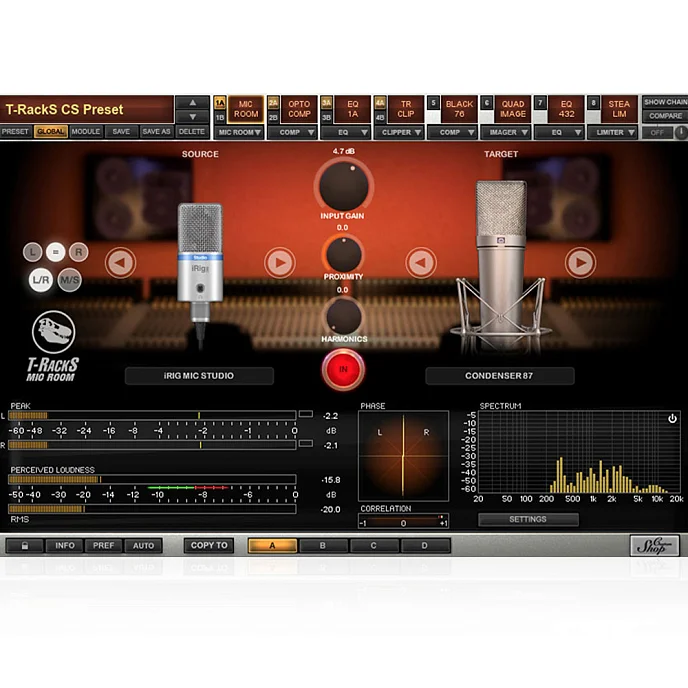Switch to snapshot B

[322, 546]
